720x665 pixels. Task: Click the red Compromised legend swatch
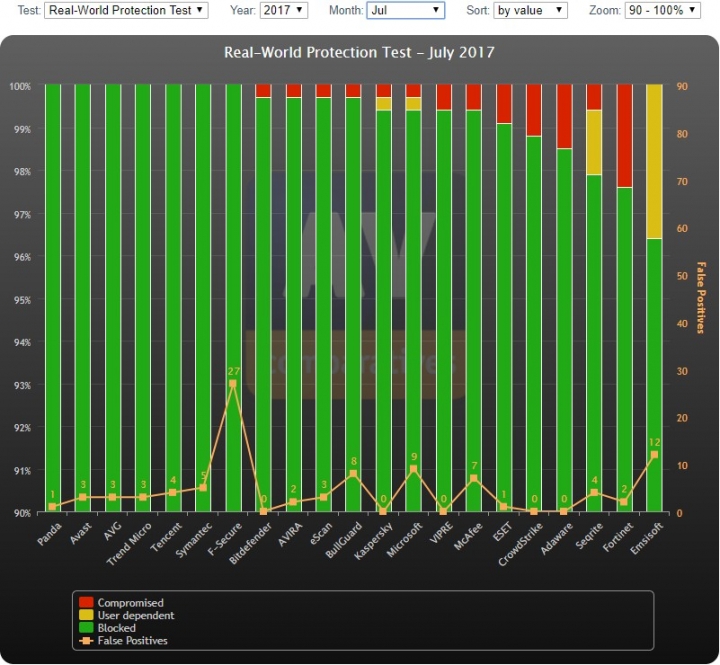coord(86,603)
